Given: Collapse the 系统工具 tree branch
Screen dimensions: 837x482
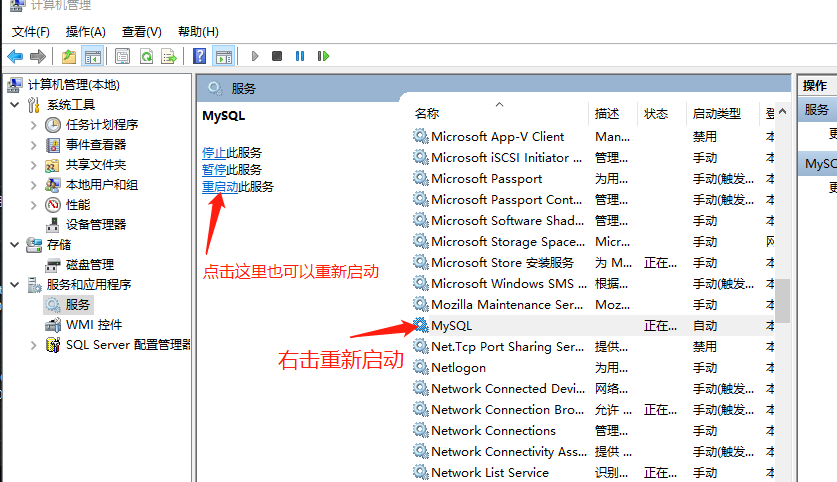Looking at the screenshot, I should [x=15, y=105].
